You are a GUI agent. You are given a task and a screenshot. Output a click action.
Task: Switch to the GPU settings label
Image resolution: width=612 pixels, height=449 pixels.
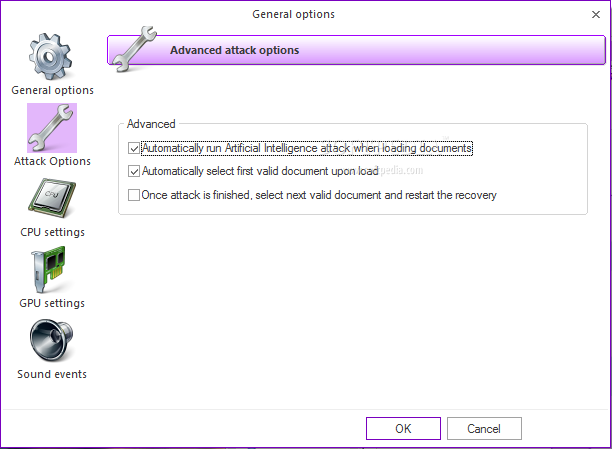[x=52, y=303]
